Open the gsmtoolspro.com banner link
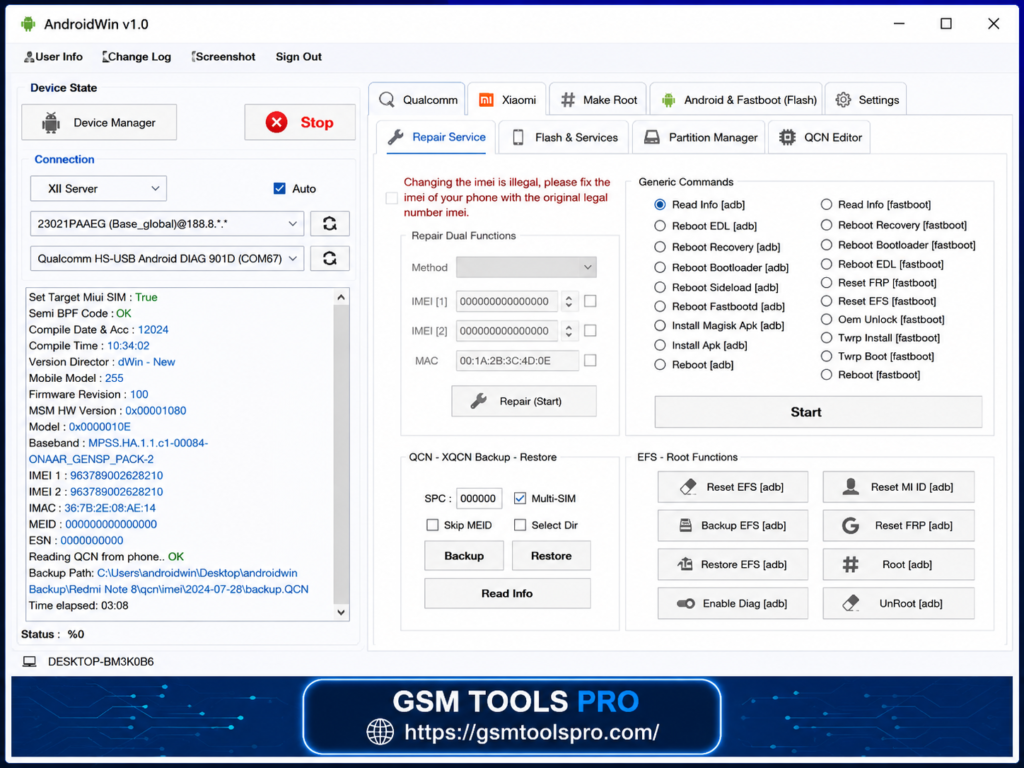The width and height of the screenshot is (1024, 768). coord(531,732)
